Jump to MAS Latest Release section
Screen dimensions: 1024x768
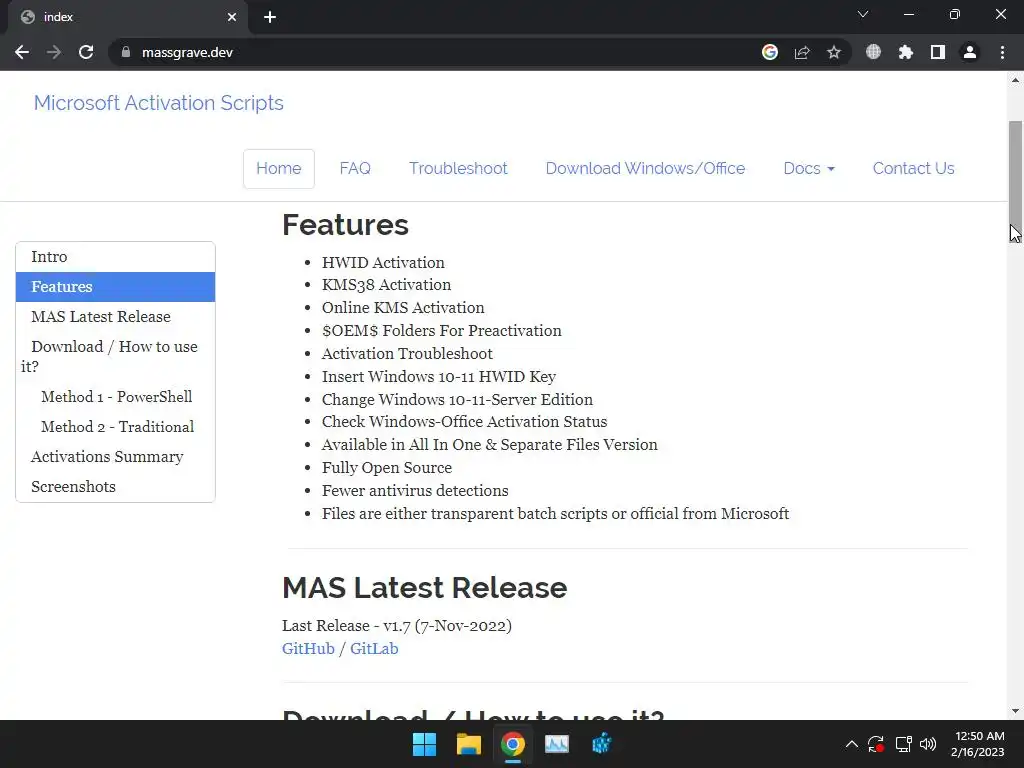[116, 317]
